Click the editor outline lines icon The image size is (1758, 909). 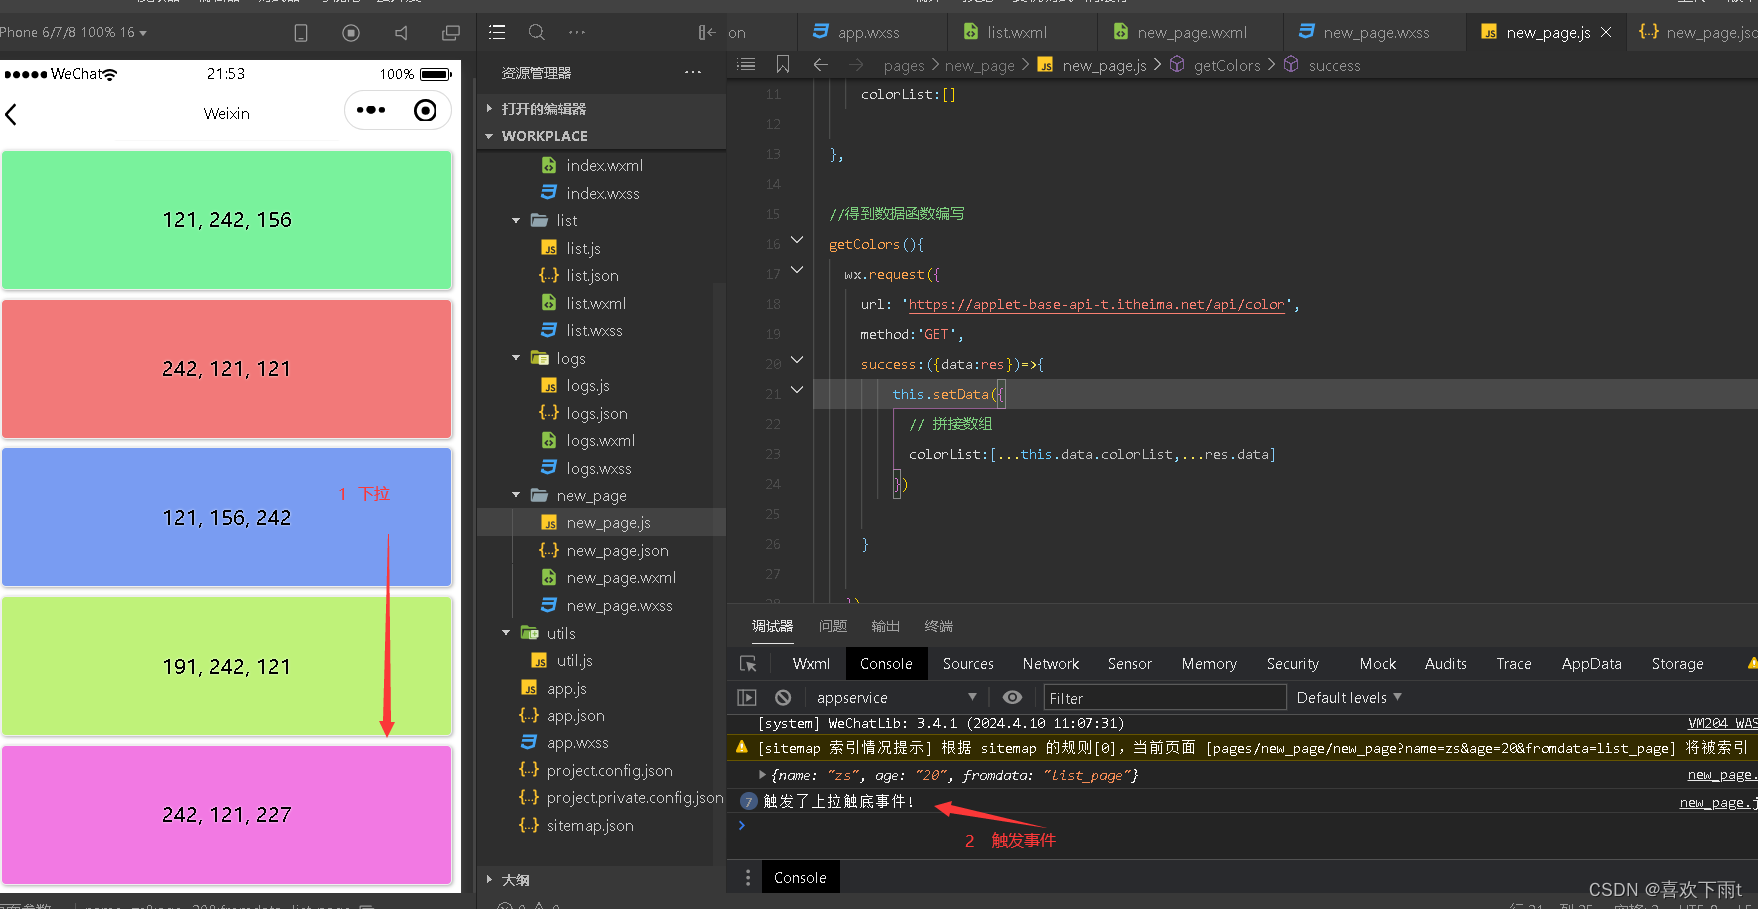746,64
